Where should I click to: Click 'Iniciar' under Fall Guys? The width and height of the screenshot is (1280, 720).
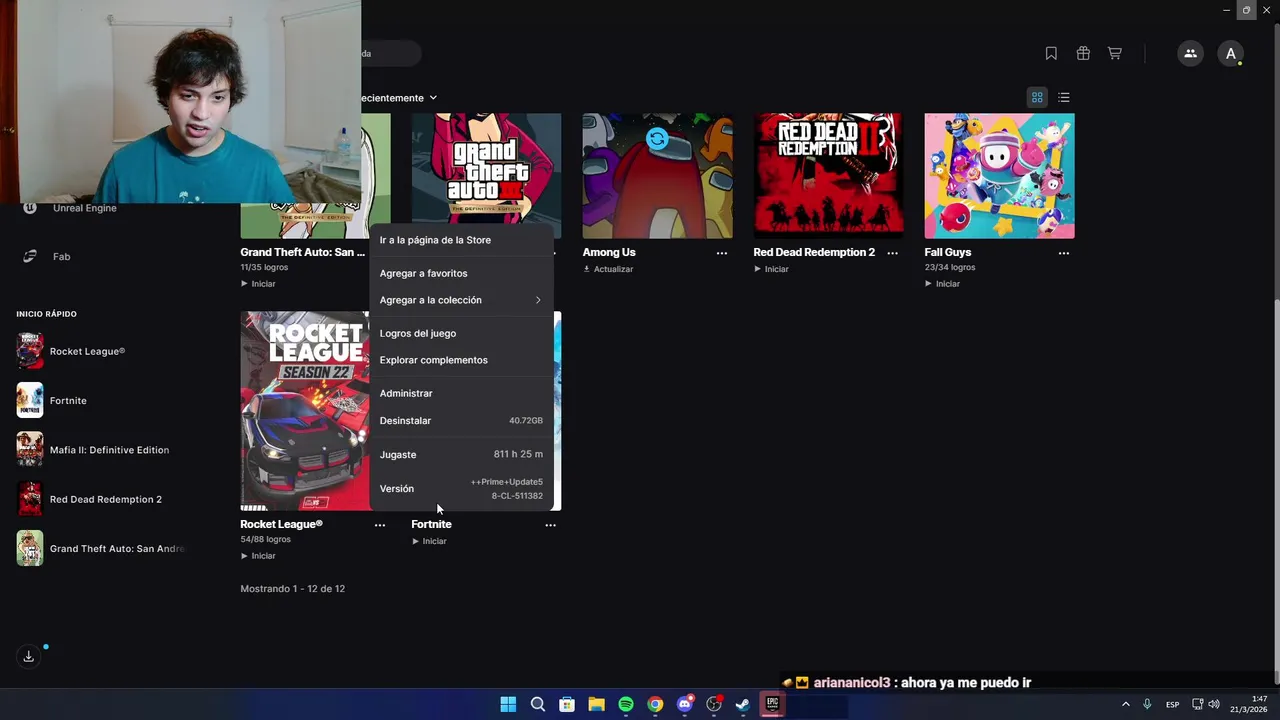(x=942, y=284)
